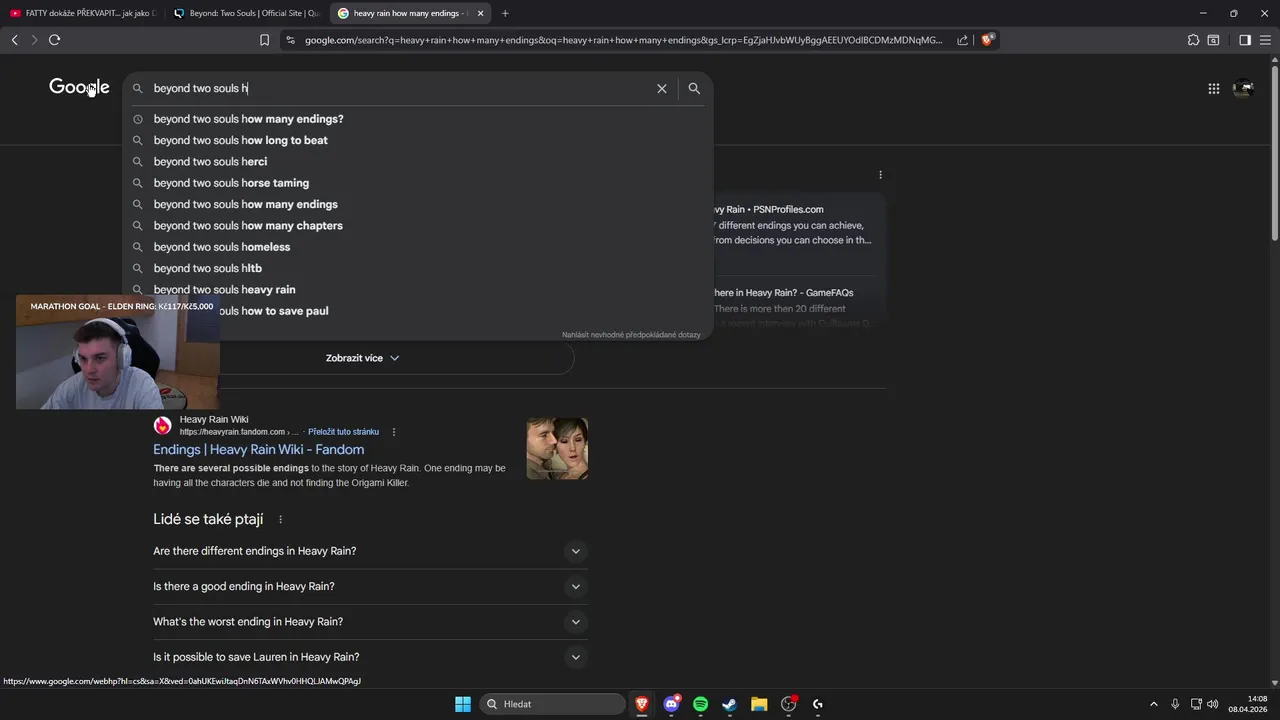This screenshot has height=720, width=1280.
Task: Close the heavy rain how many endings tab
Action: pos(480,13)
